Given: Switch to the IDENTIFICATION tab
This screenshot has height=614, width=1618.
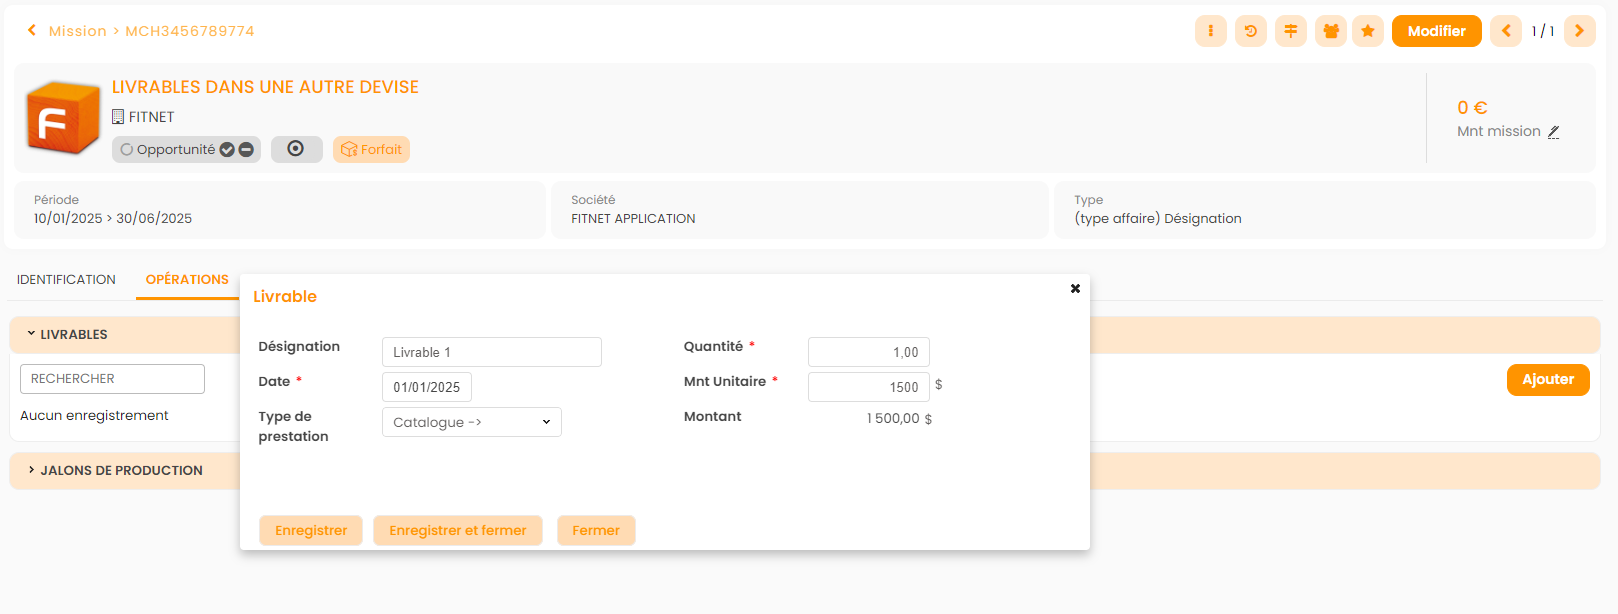Looking at the screenshot, I should tap(66, 280).
